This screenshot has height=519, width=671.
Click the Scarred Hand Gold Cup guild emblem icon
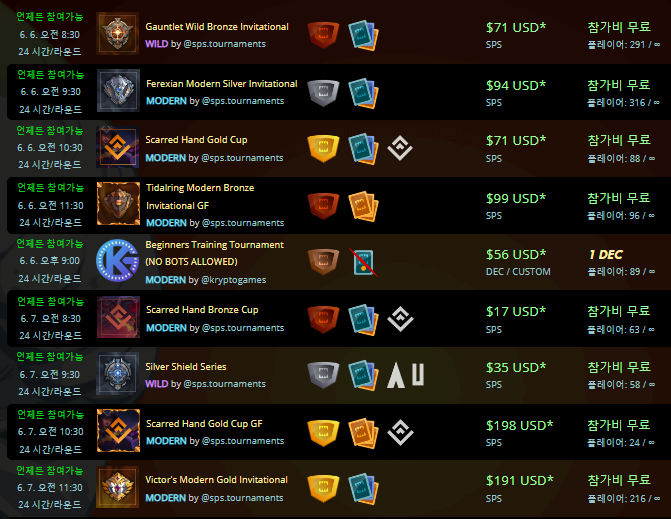[x=400, y=148]
